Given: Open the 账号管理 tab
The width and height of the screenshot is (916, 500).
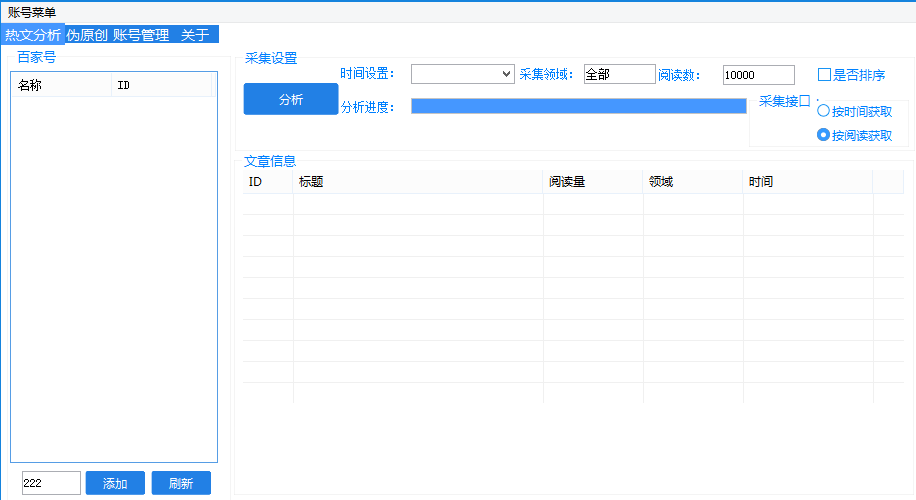Looking at the screenshot, I should pyautogui.click(x=141, y=35).
